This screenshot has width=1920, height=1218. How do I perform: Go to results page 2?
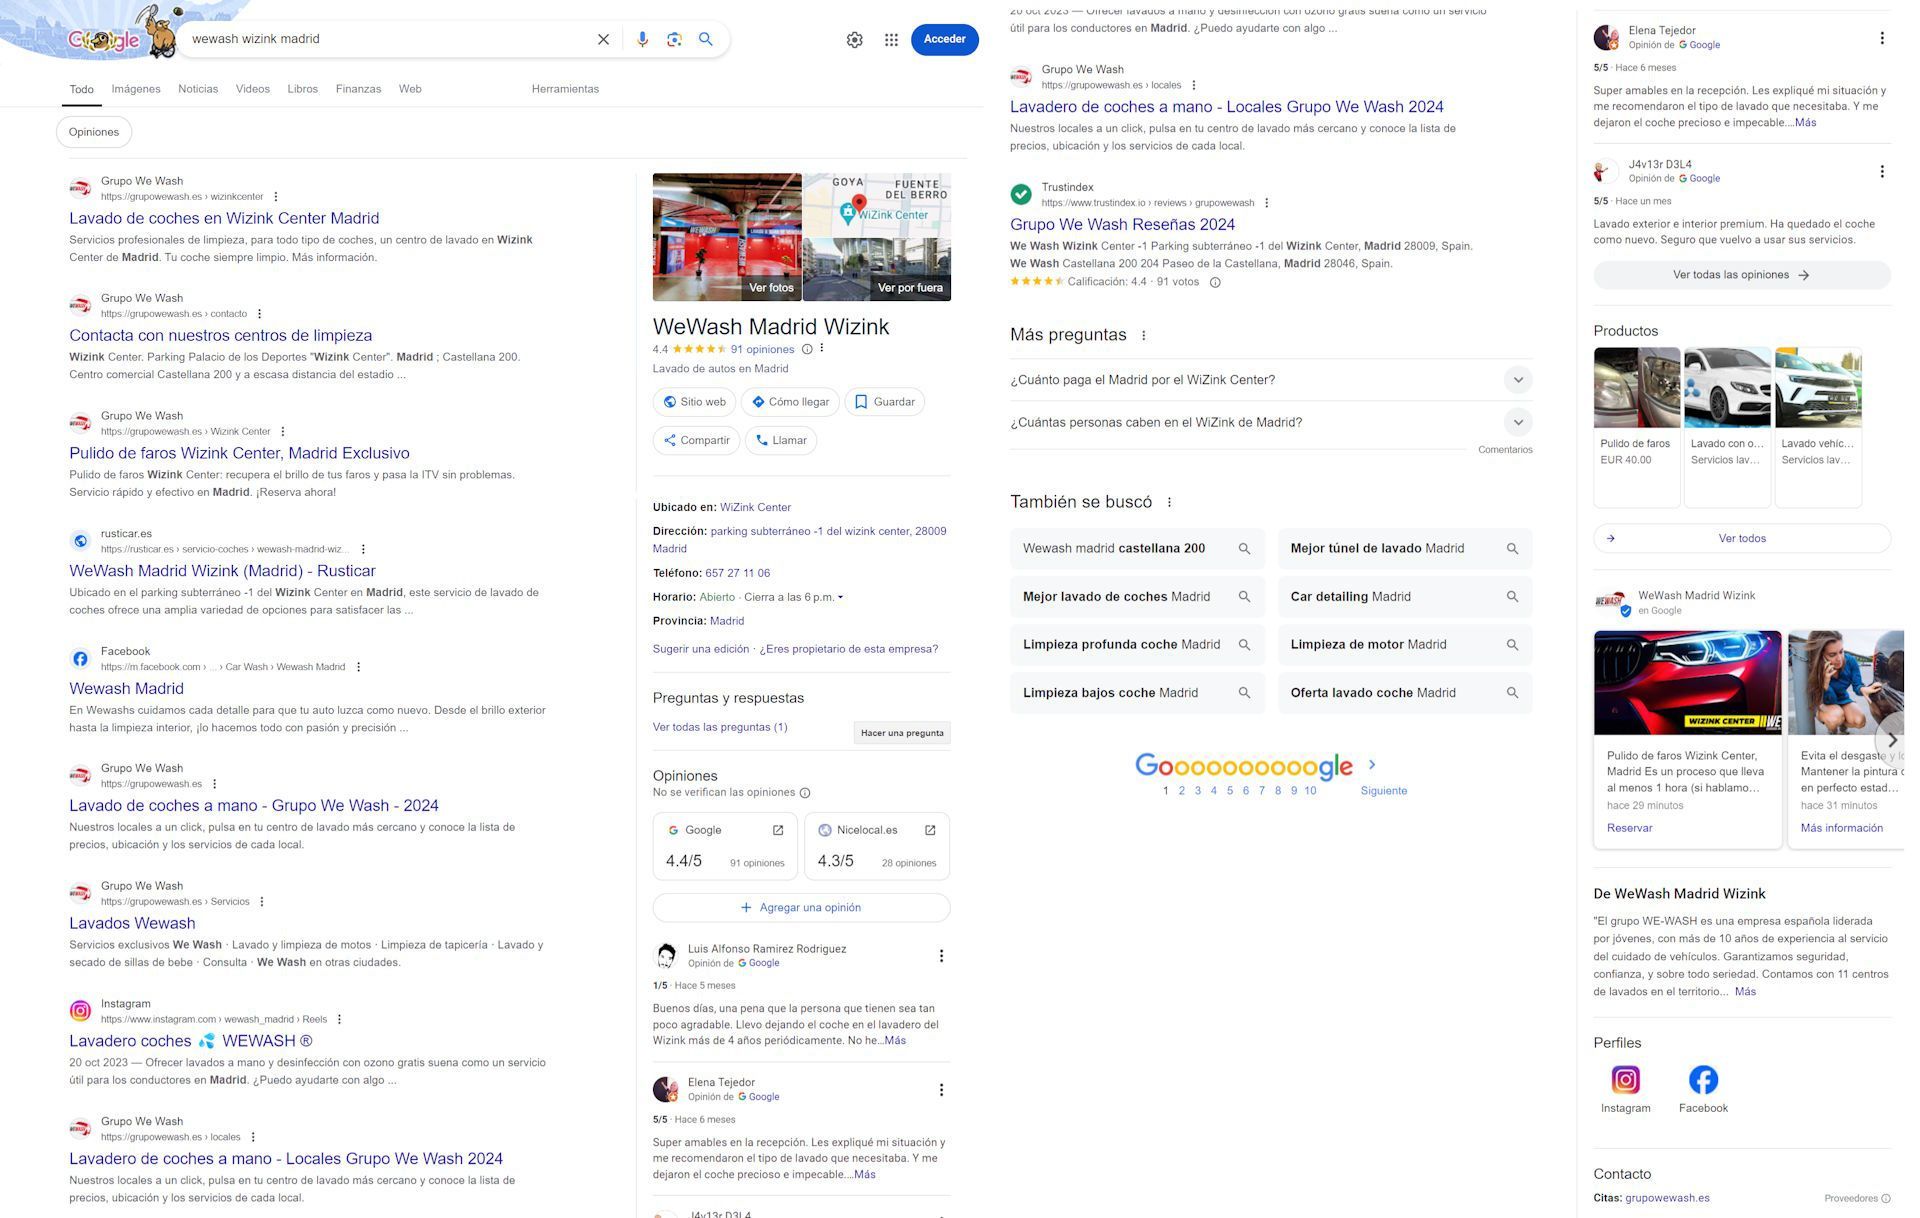click(1181, 791)
